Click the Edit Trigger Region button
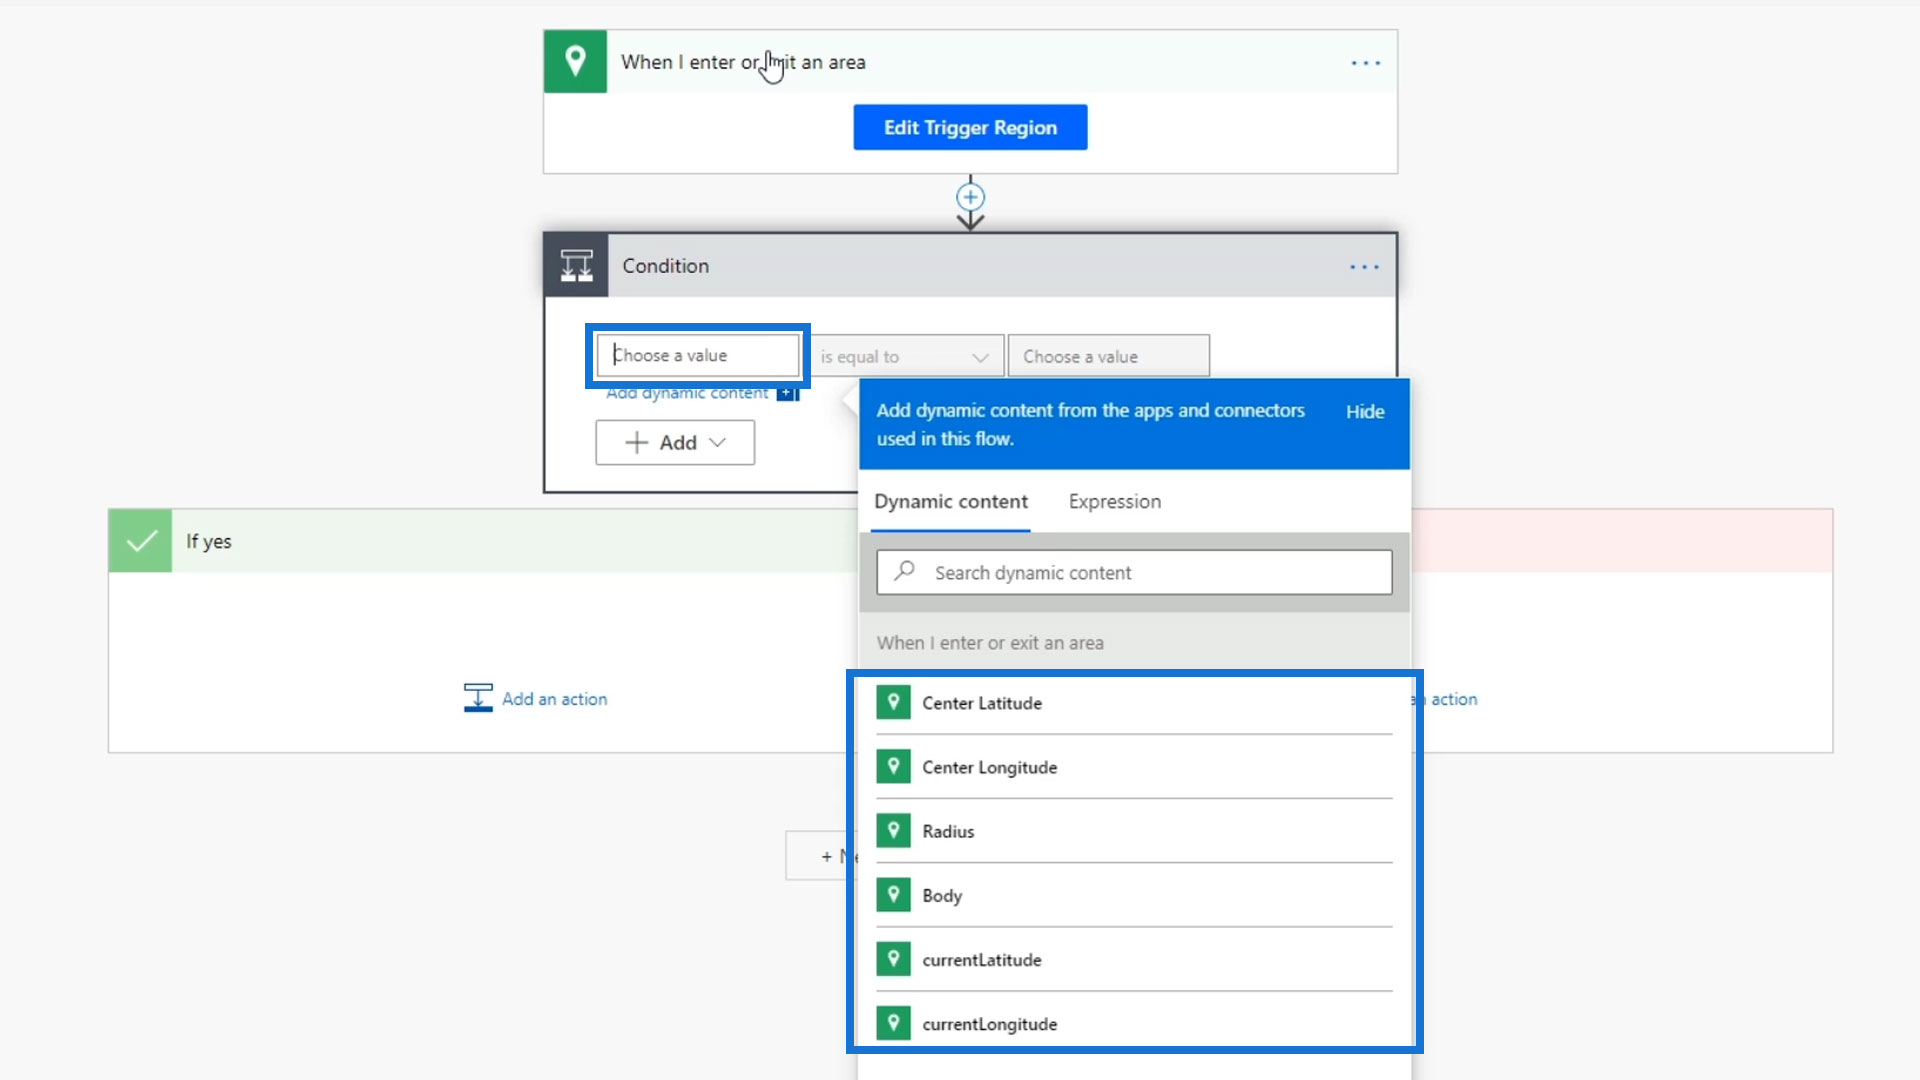This screenshot has height=1080, width=1920. 970,127
